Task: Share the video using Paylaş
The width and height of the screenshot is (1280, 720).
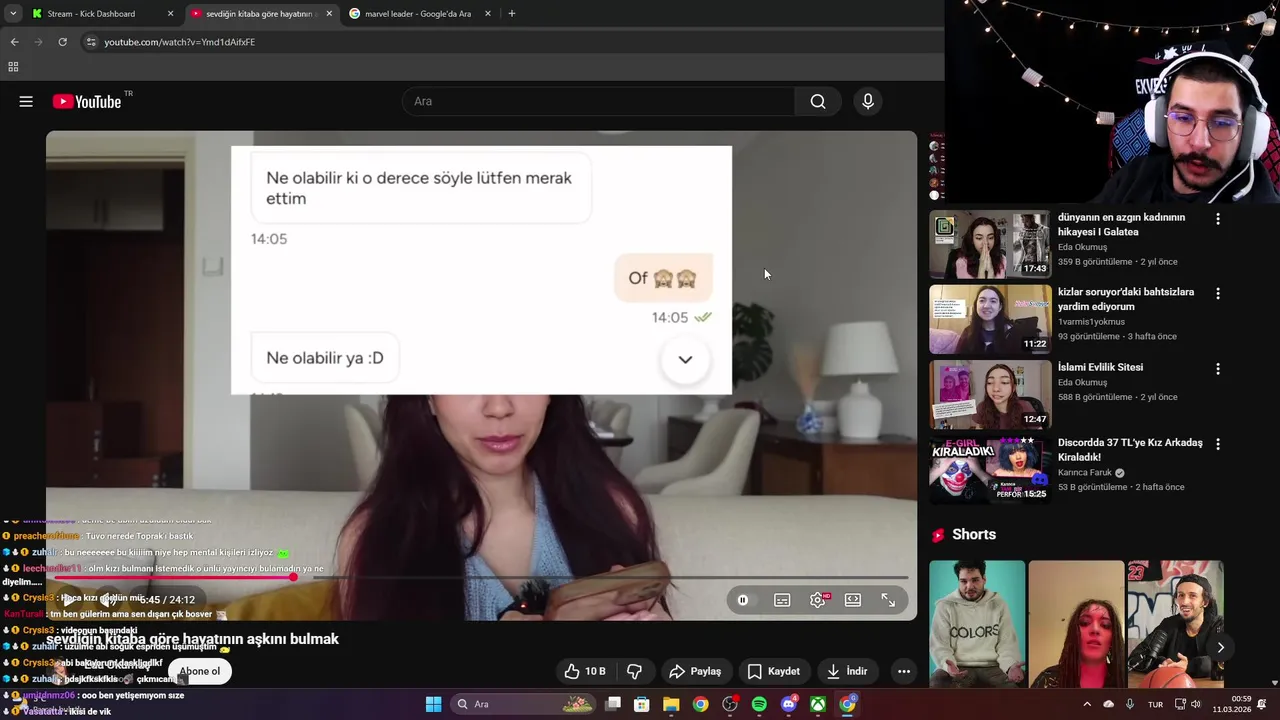Action: pos(695,671)
